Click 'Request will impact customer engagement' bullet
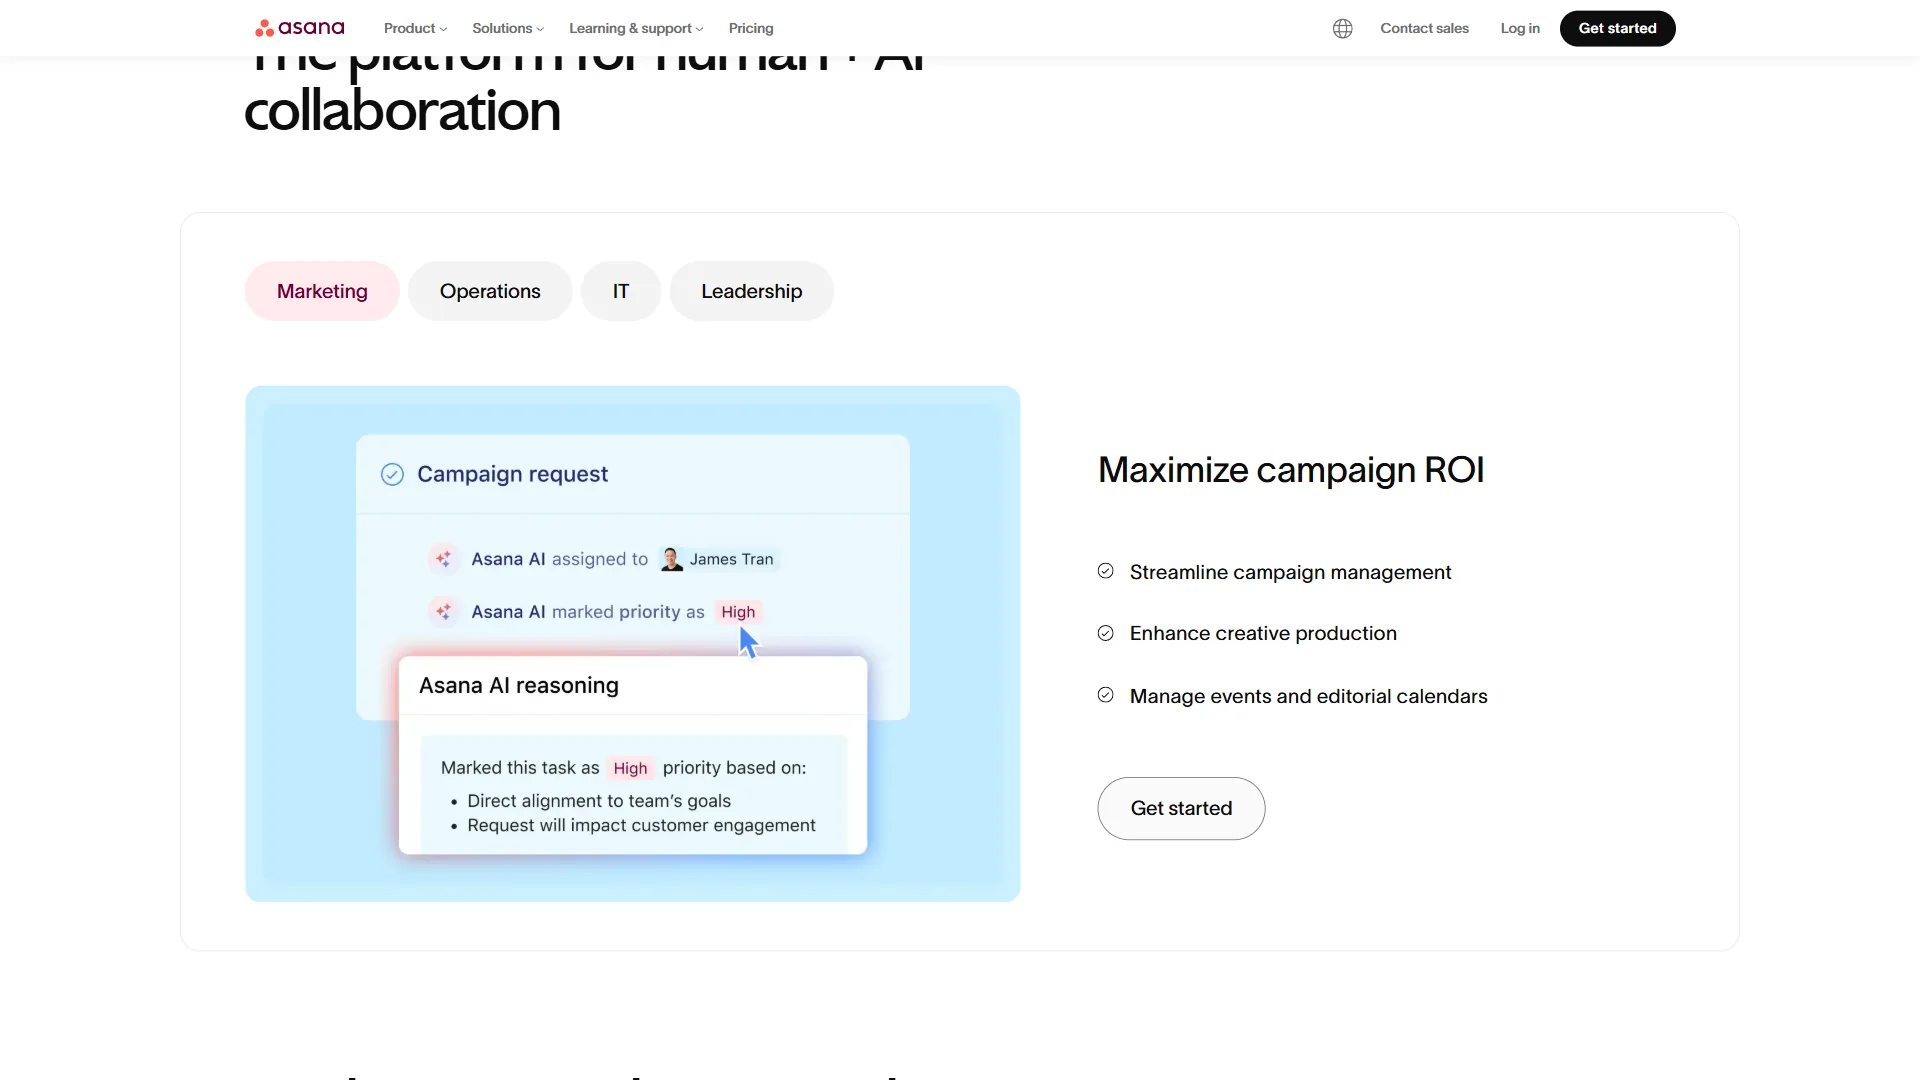The height and width of the screenshot is (1080, 1920). tap(641, 825)
